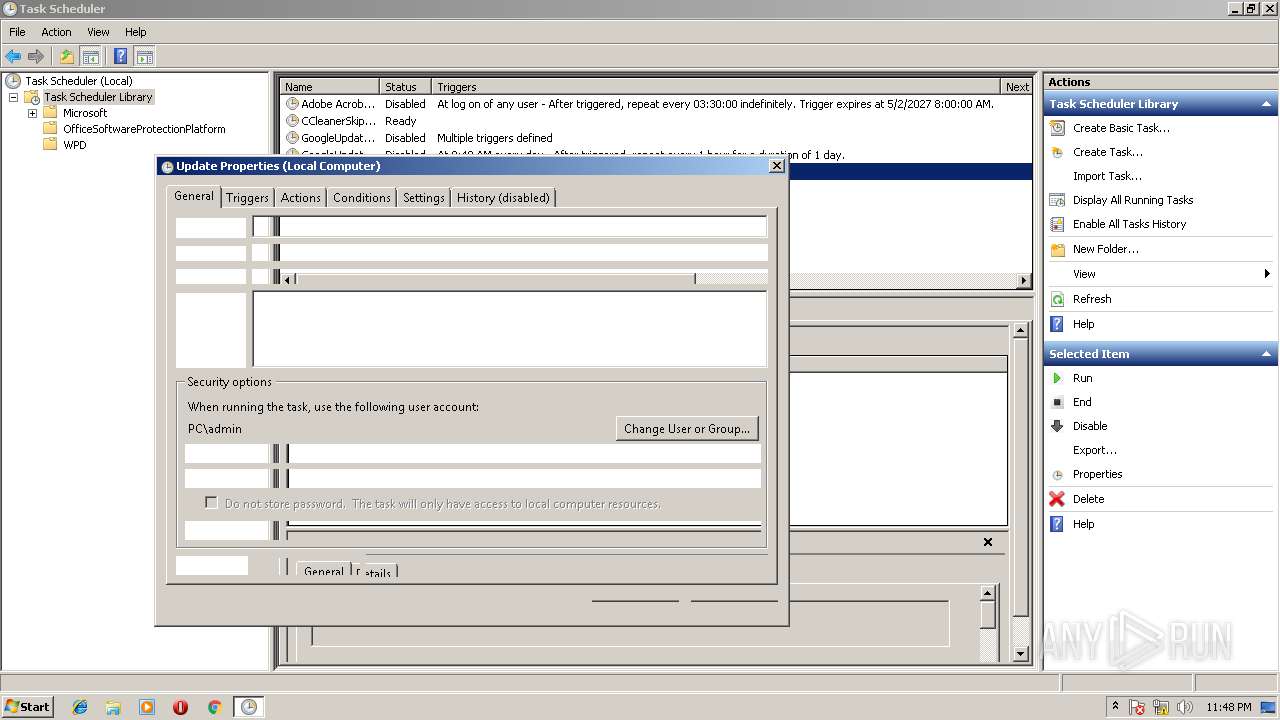
Task: Click Import Task link in Actions
Action: click(1107, 176)
